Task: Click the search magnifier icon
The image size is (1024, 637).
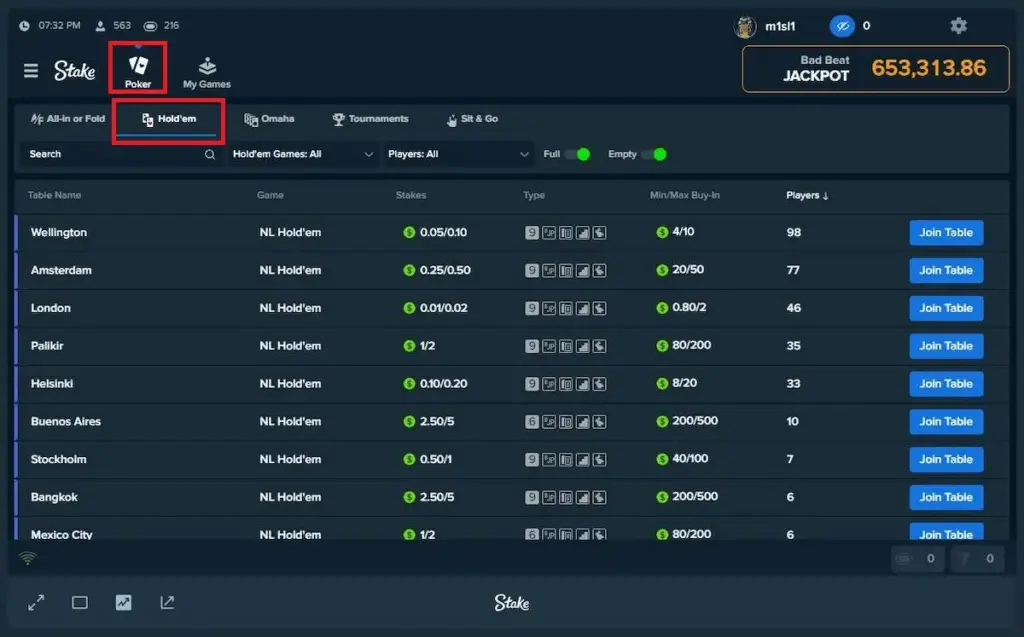Action: pyautogui.click(x=210, y=154)
